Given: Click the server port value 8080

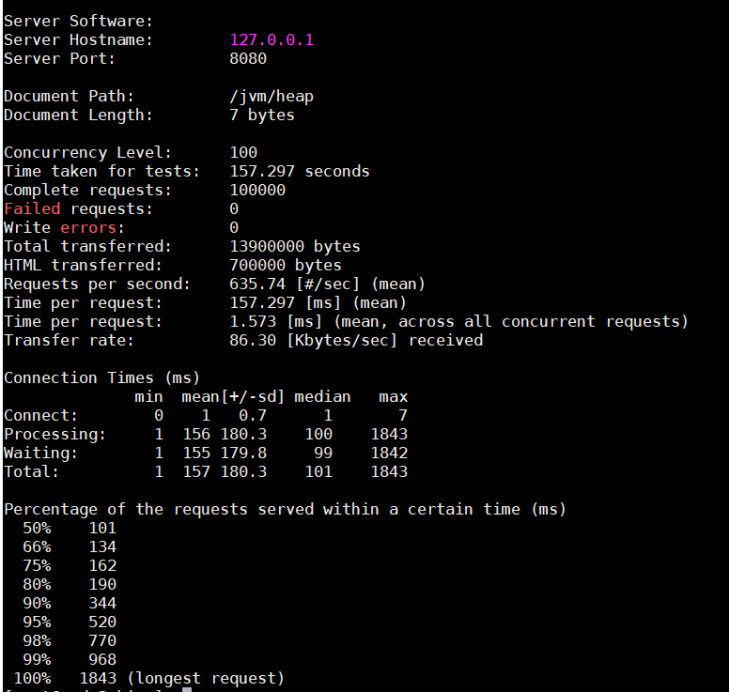Looking at the screenshot, I should click(248, 59).
